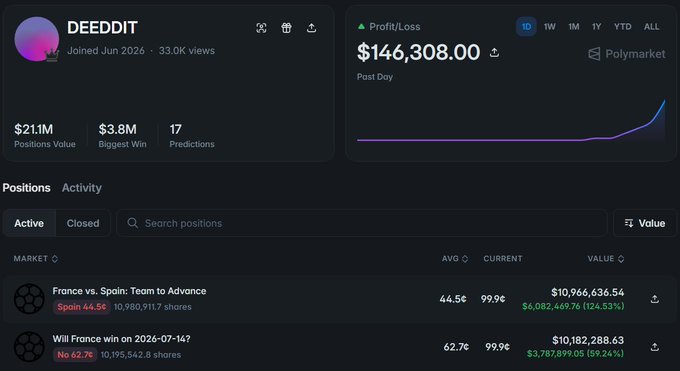Image resolution: width=680 pixels, height=371 pixels.
Task: Share the Will France win position
Action: pyautogui.click(x=655, y=347)
